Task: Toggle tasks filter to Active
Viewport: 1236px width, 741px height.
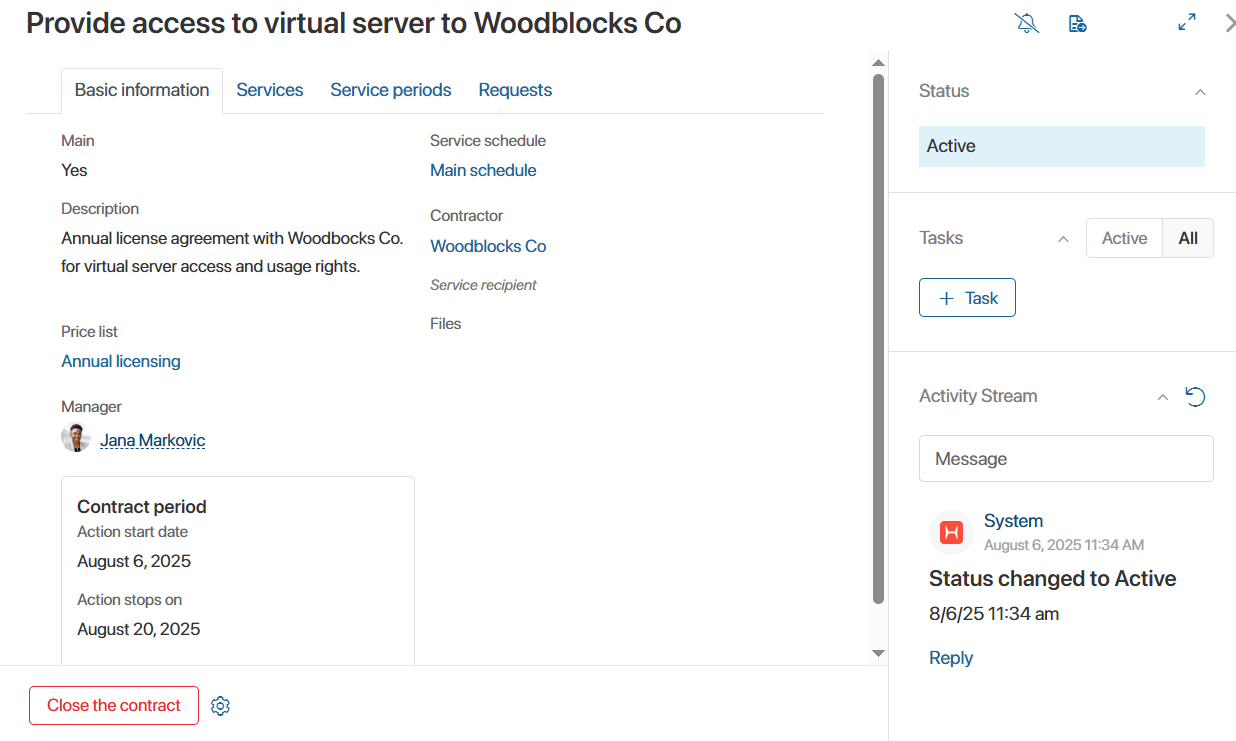Action: (1124, 238)
